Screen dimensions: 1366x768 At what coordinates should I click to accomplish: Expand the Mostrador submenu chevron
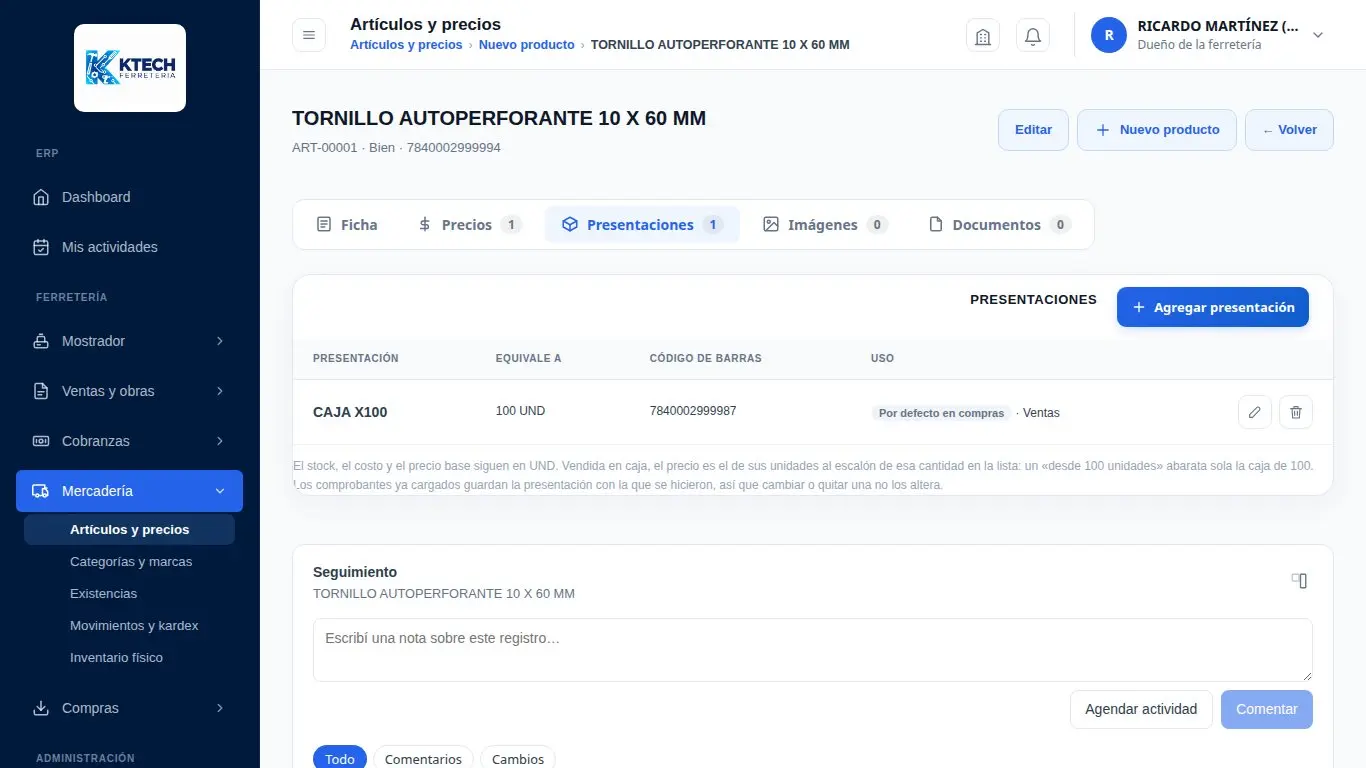tap(220, 341)
